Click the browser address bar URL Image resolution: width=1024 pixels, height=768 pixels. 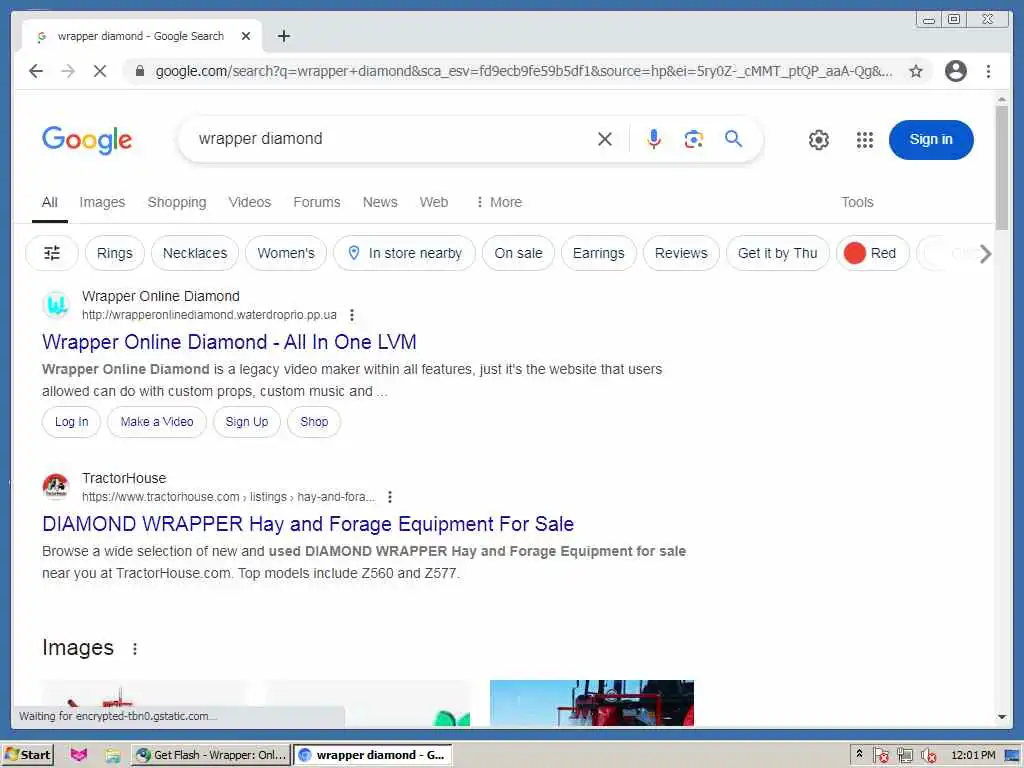[x=522, y=71]
